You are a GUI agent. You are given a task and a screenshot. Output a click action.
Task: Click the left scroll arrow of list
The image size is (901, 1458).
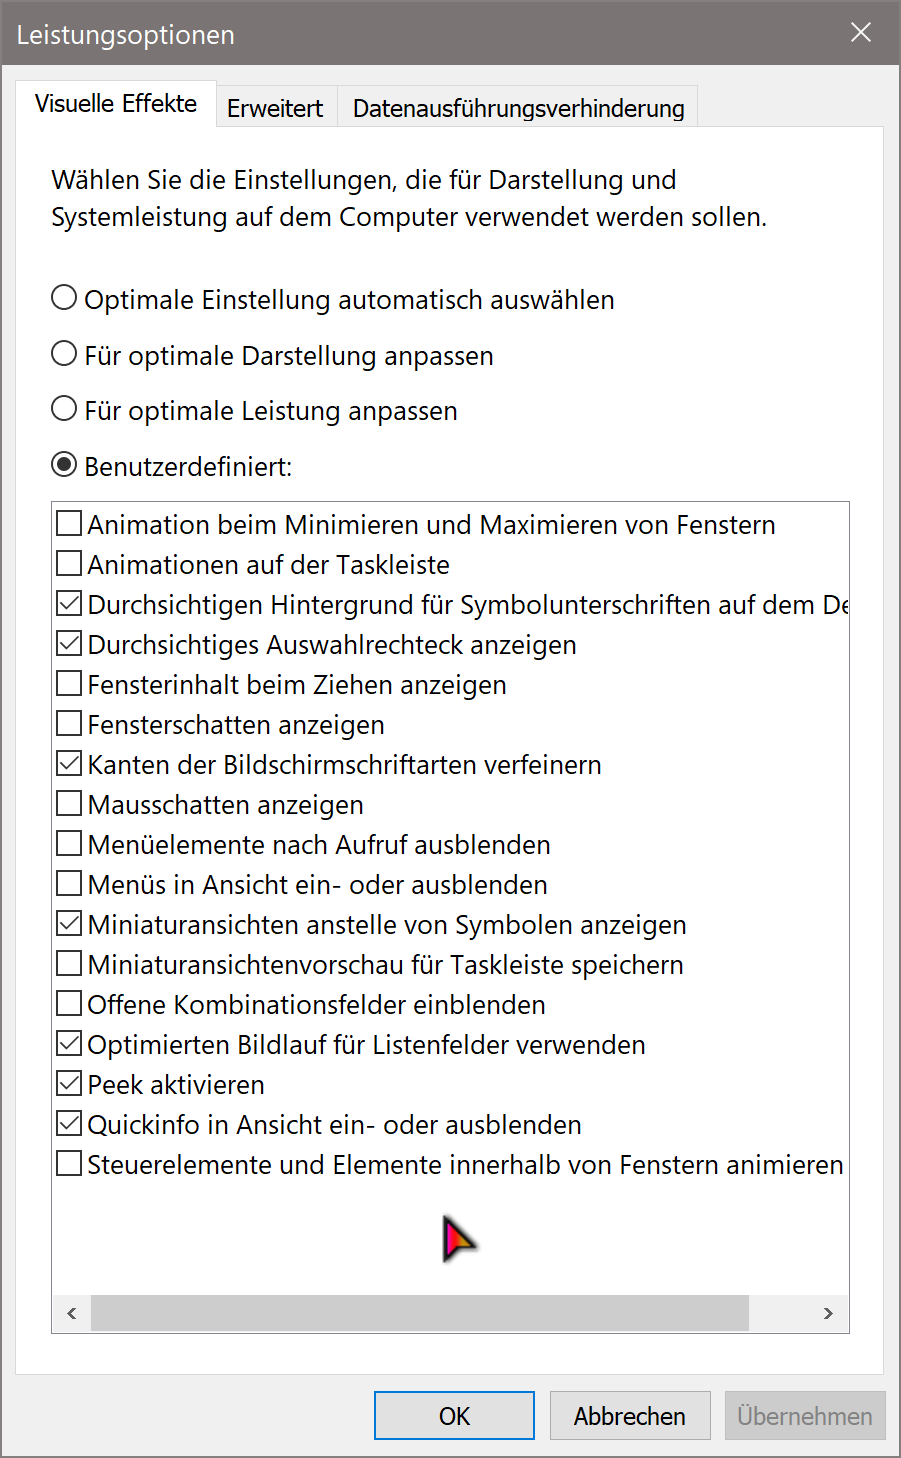[x=71, y=1313]
